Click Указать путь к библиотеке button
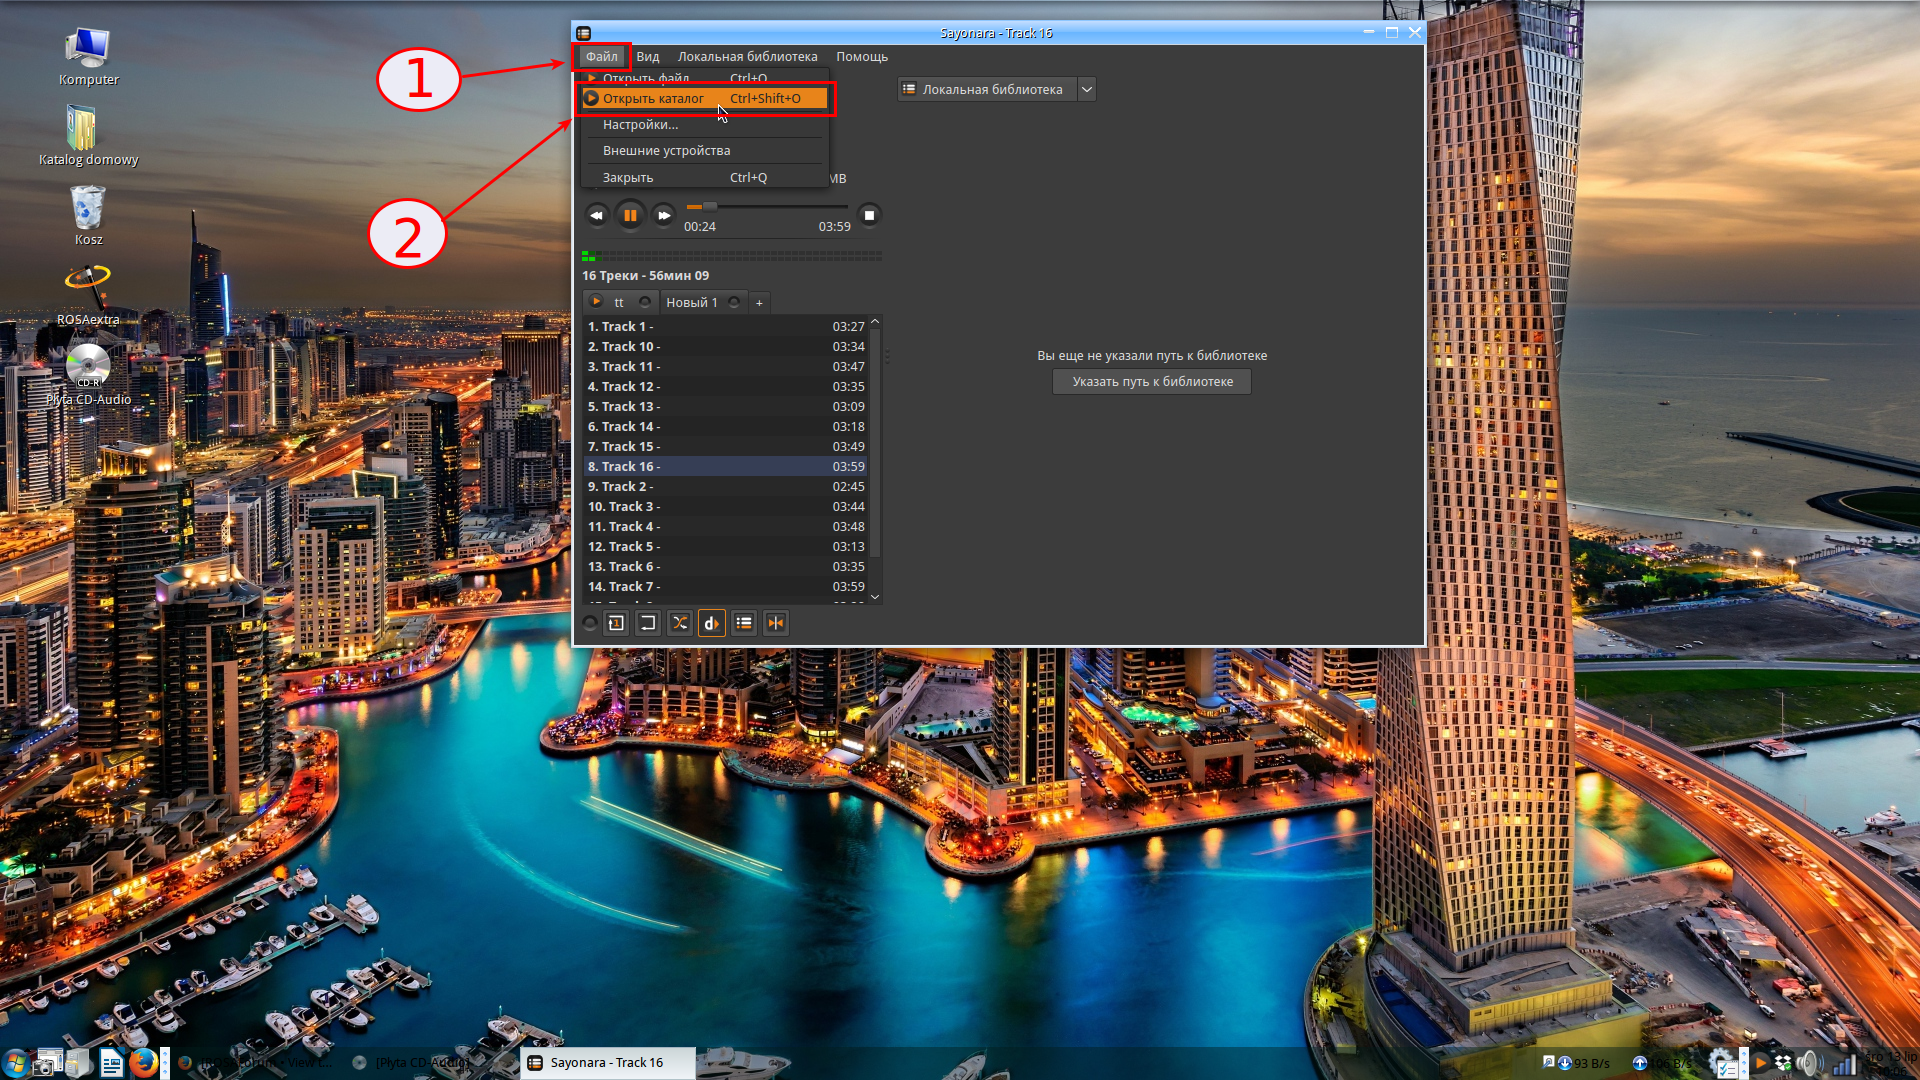This screenshot has width=1920, height=1080. (x=1152, y=381)
